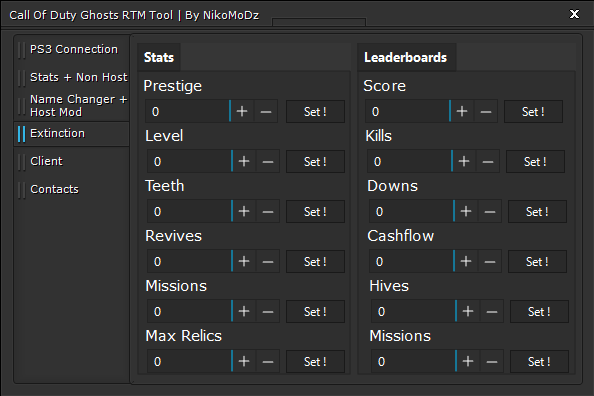
Task: Focus the Prestige number field
Action: point(187,111)
